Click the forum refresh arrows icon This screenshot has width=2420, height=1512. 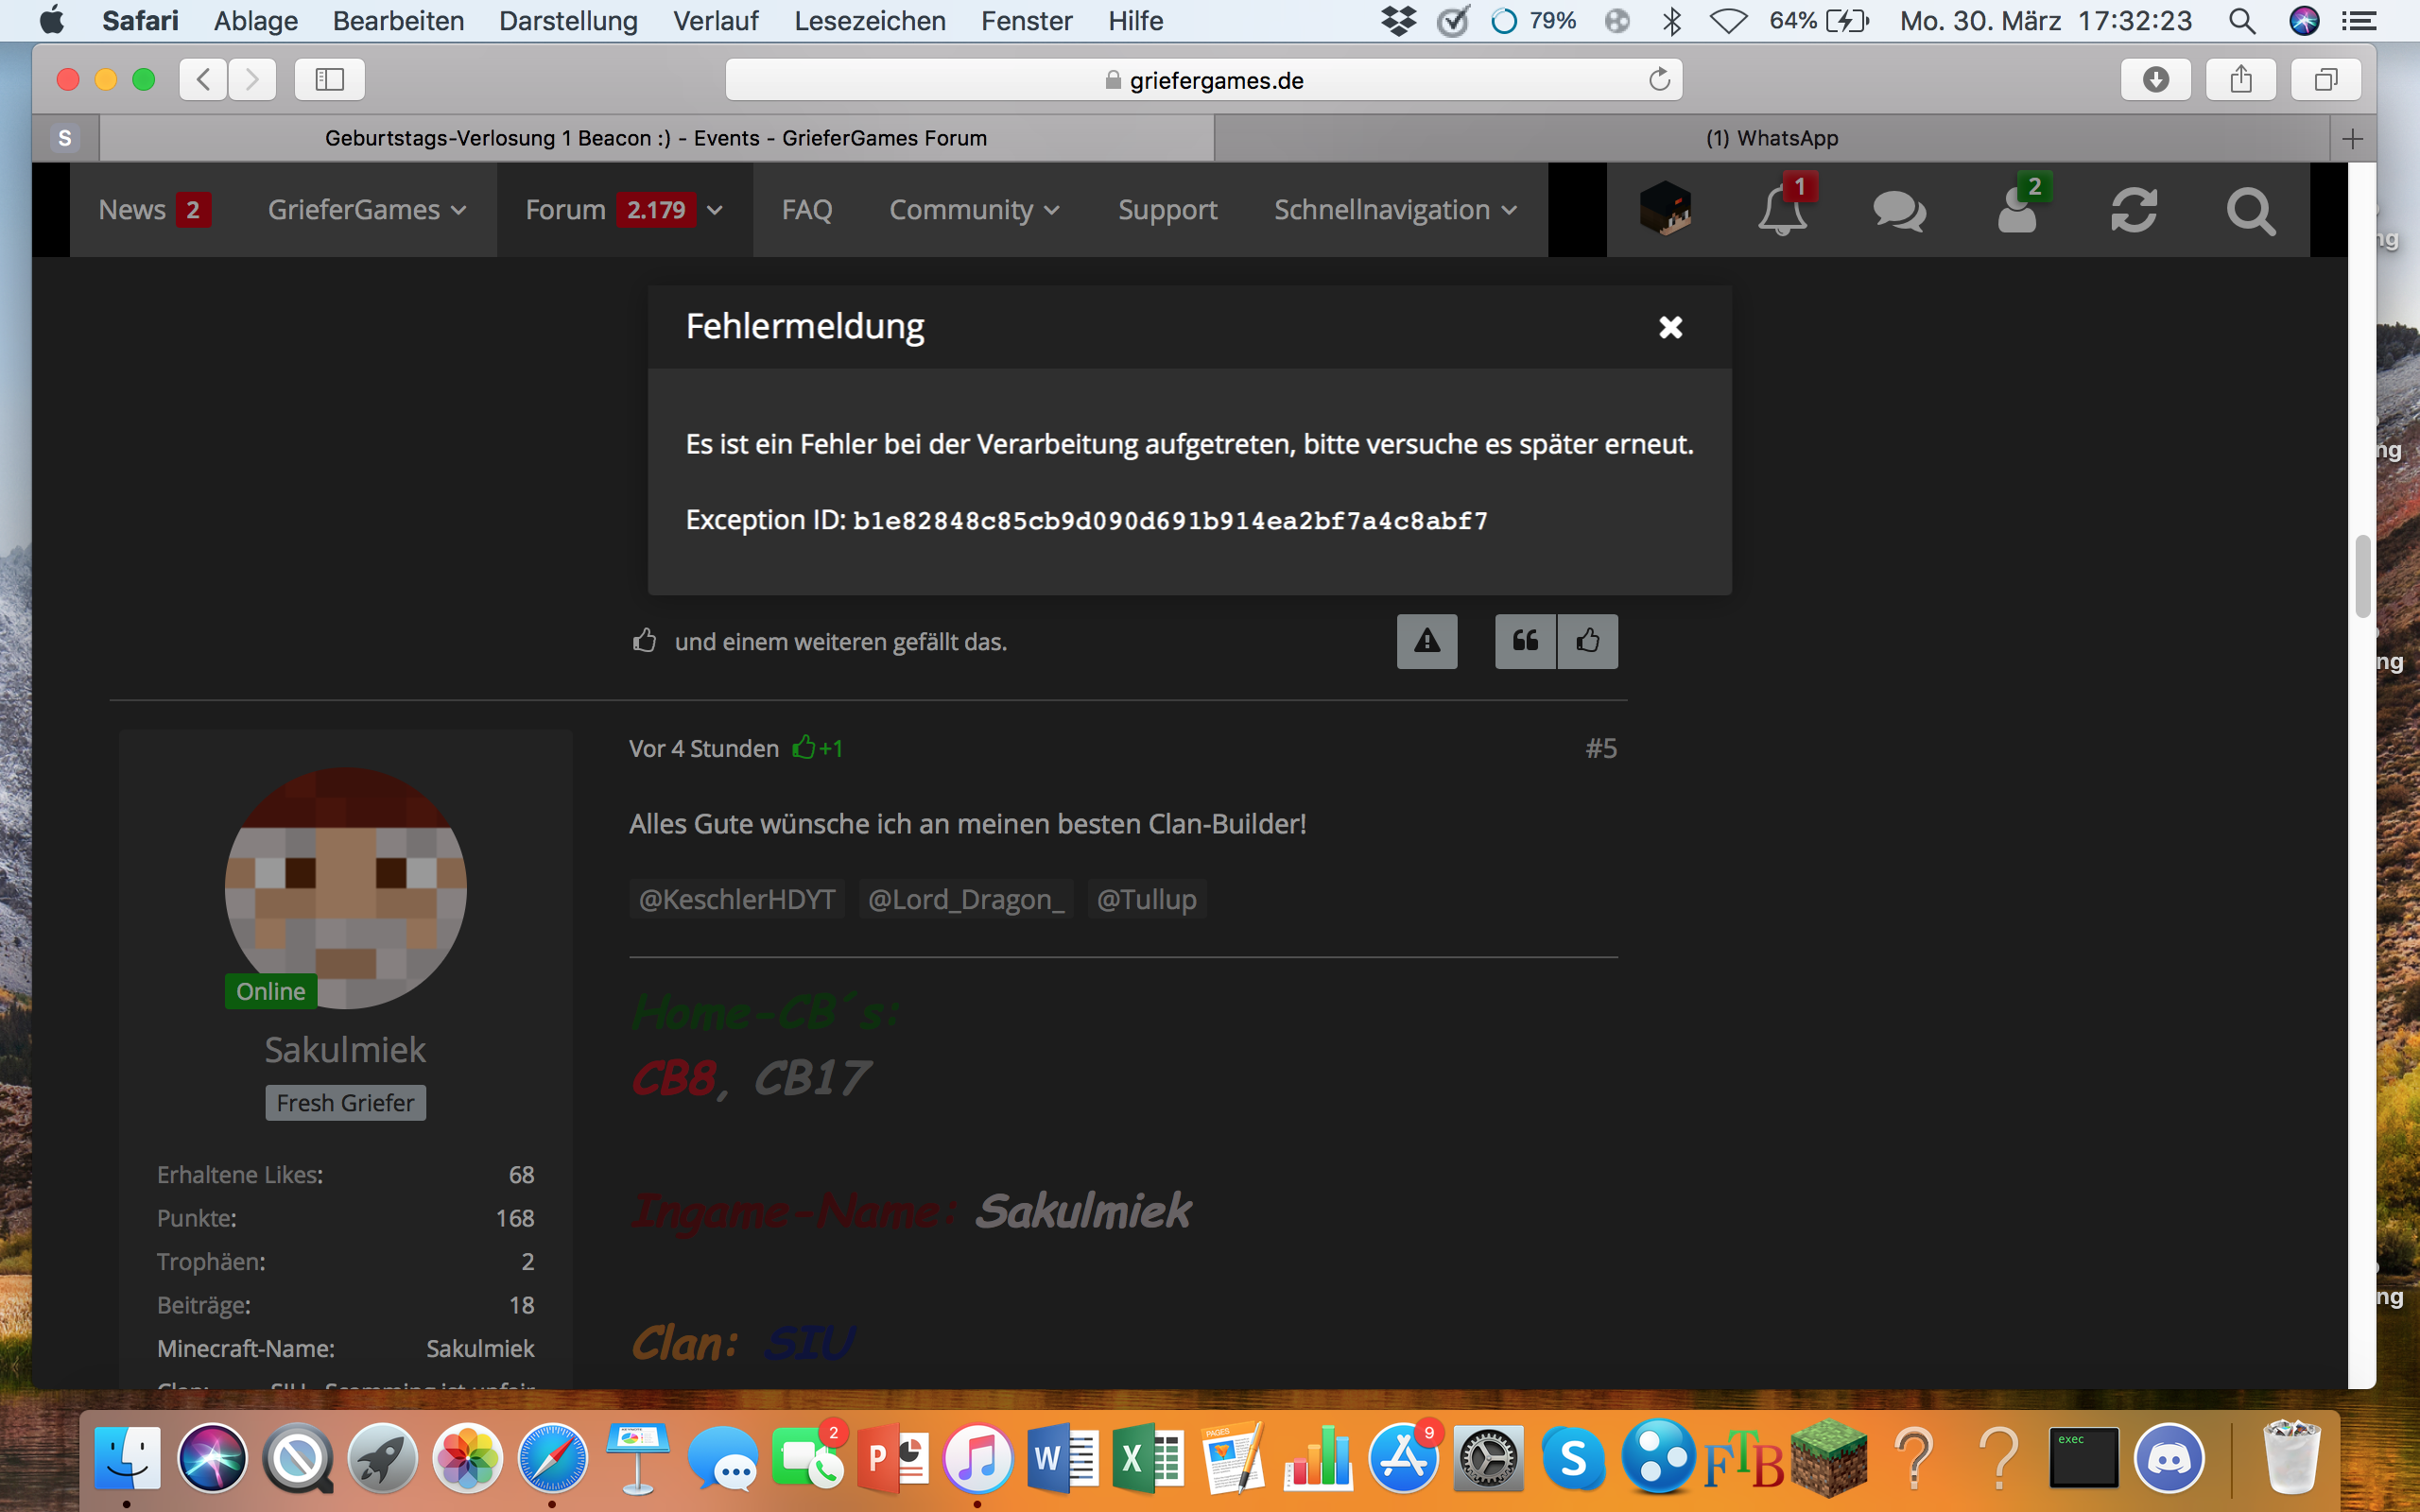coord(2133,211)
